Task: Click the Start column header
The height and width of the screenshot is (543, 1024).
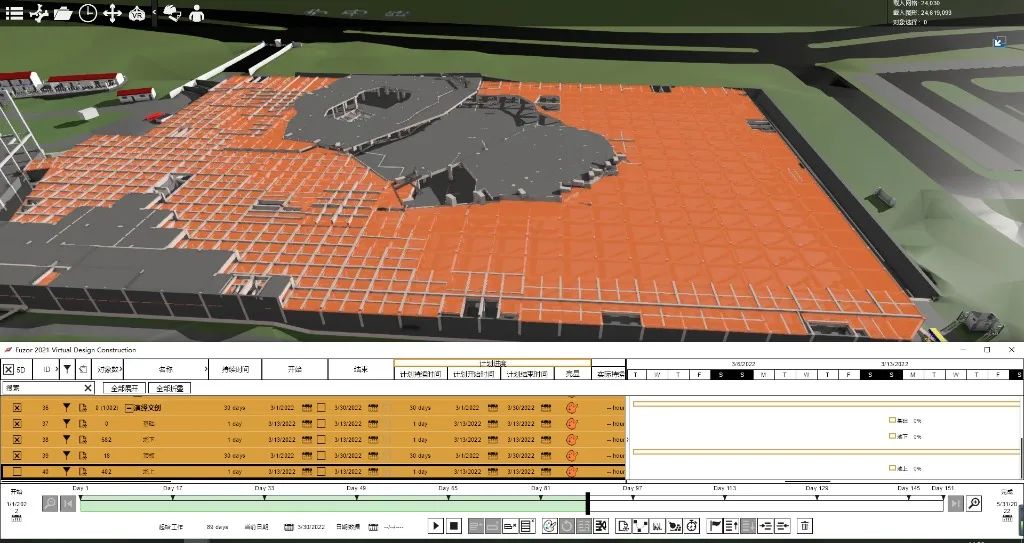Action: tap(295, 369)
